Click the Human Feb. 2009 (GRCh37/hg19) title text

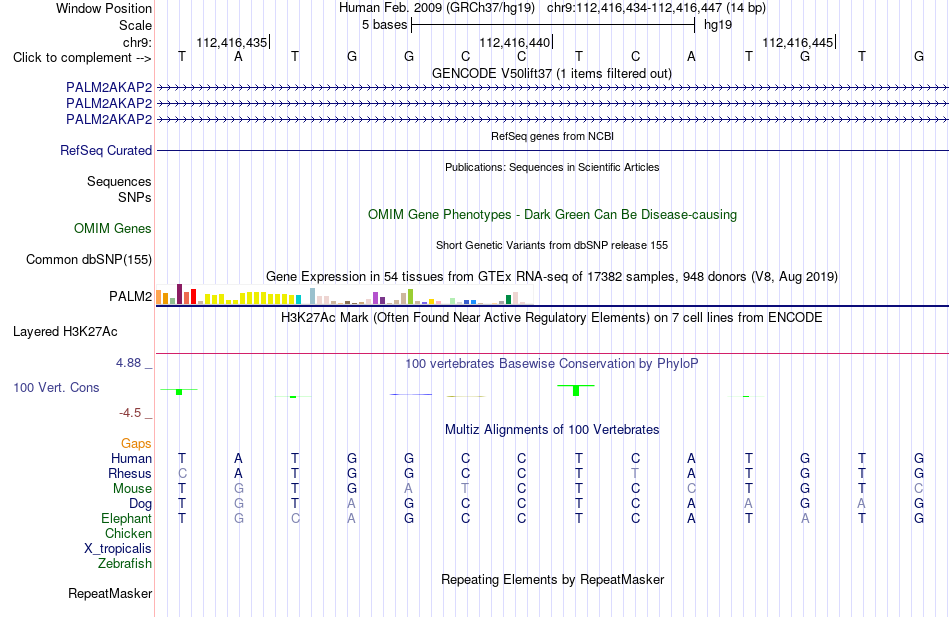pos(437,8)
